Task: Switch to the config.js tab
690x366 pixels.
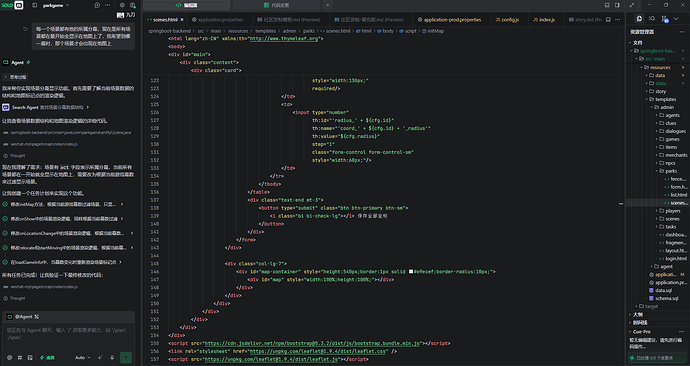Action: [x=507, y=20]
